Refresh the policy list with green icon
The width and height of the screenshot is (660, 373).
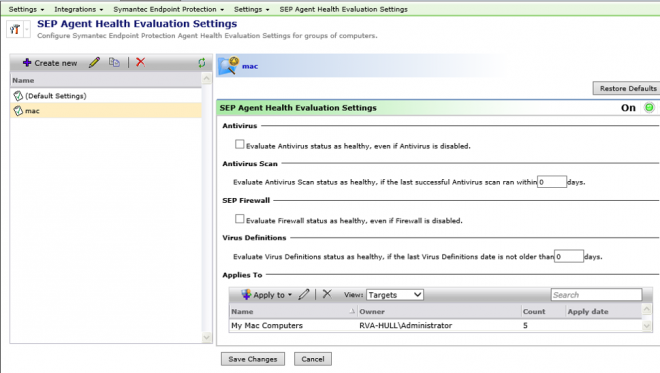point(202,63)
